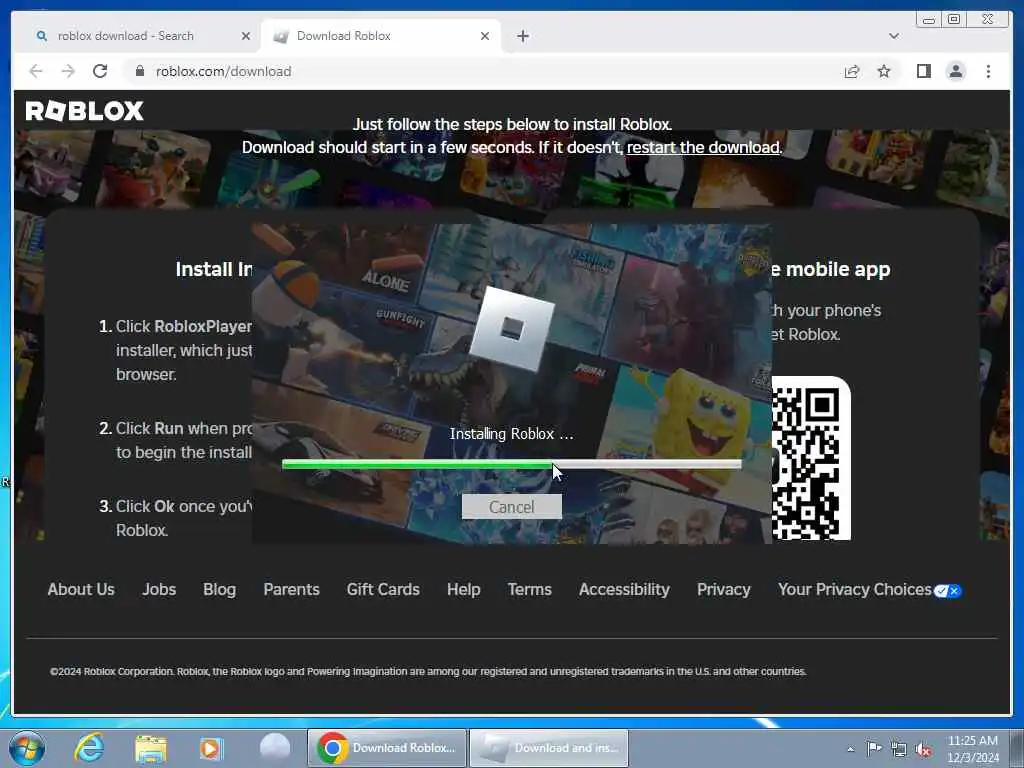Click 'Just follow the steps below' text

click(512, 124)
